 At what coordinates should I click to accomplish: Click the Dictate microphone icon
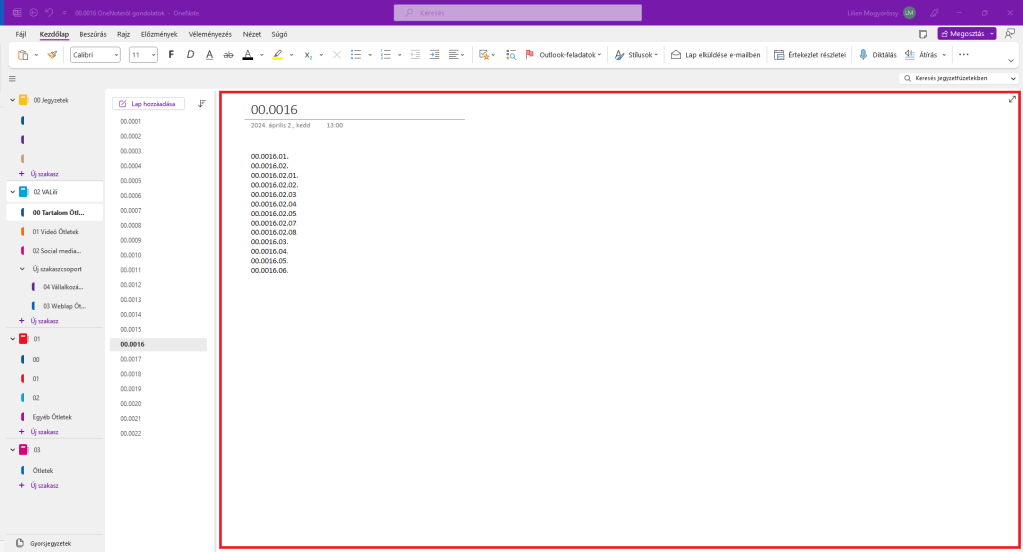tap(863, 55)
